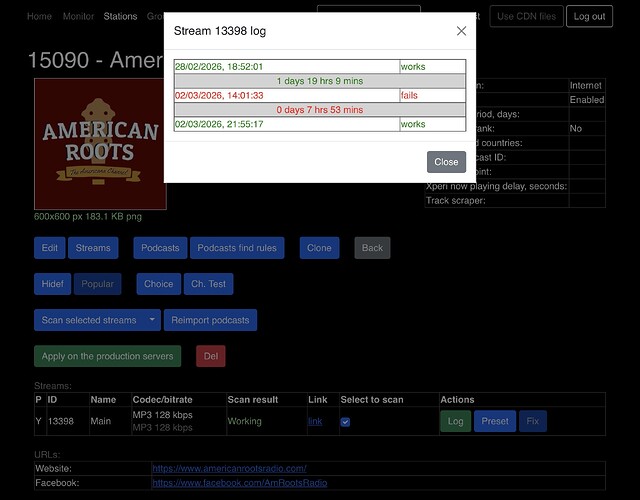Toggle Select to scan checkbox for stream 13398
This screenshot has width=640, height=500.
point(345,422)
